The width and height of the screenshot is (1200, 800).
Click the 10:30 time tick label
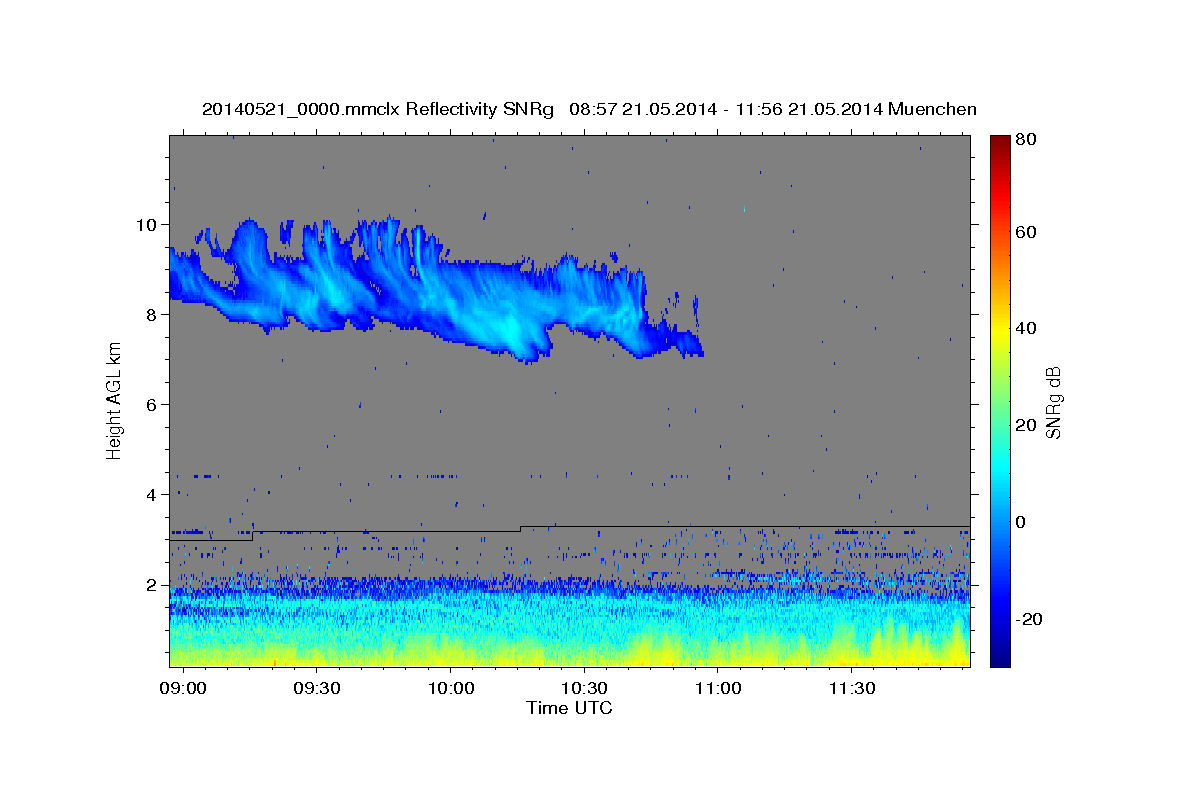pyautogui.click(x=584, y=689)
